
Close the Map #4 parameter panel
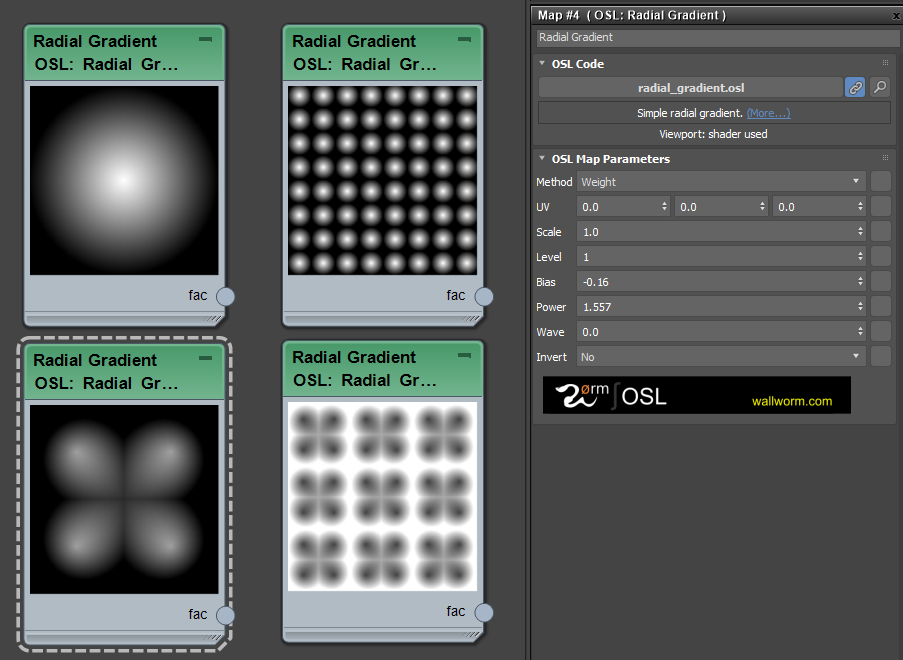[x=896, y=16]
